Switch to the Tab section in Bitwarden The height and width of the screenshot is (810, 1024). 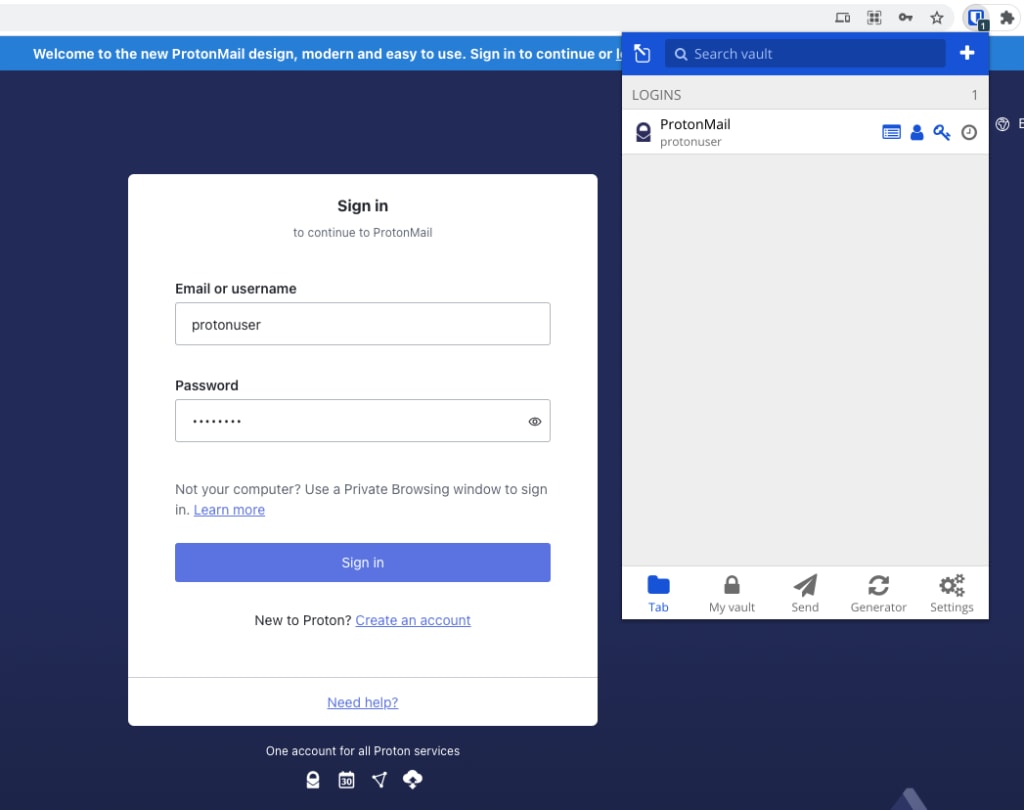point(658,594)
